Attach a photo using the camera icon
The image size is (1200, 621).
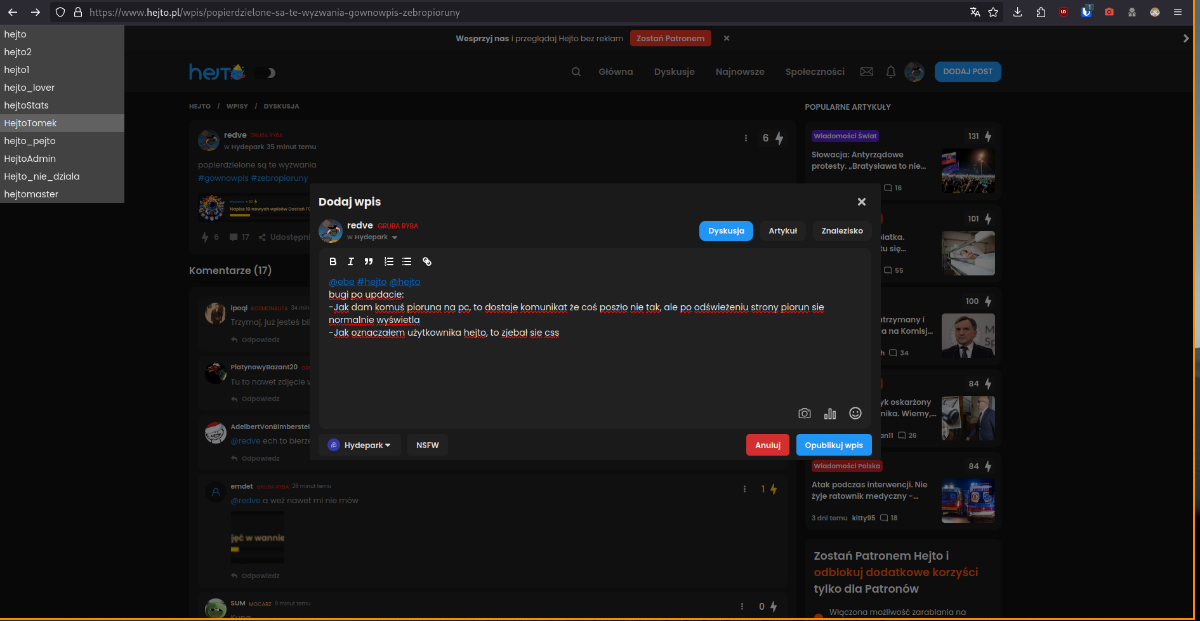[804, 413]
